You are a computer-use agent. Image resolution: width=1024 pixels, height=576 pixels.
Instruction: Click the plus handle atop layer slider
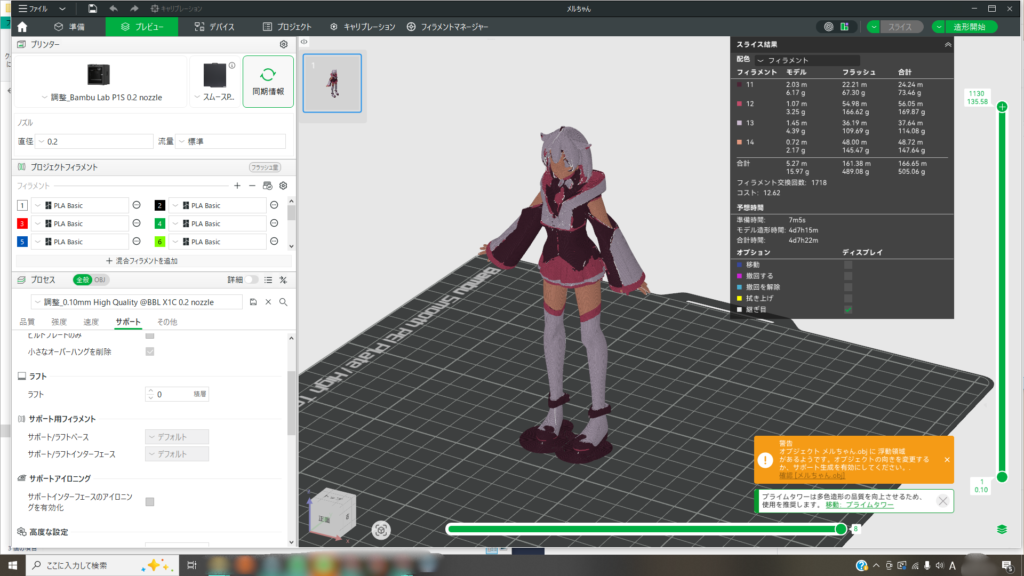click(x=1002, y=106)
